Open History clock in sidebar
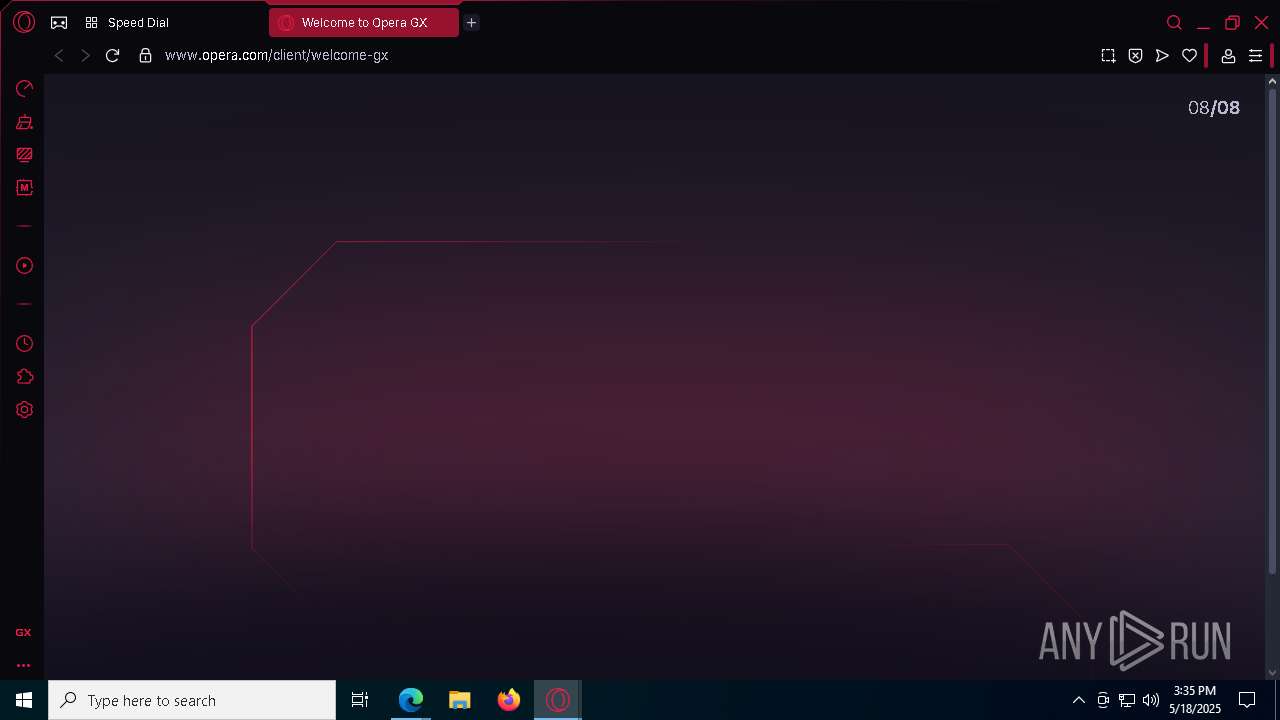This screenshot has width=1280, height=720. [x=25, y=344]
